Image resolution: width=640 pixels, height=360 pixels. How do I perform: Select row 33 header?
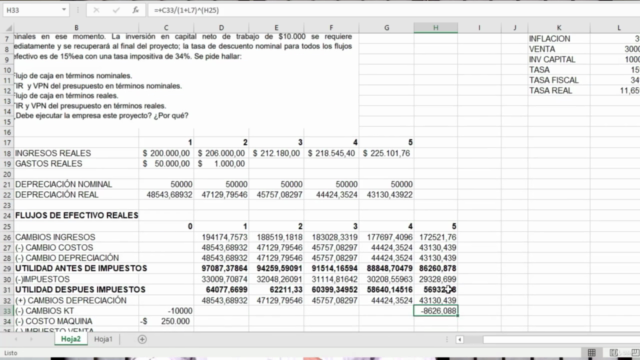coord(7,311)
